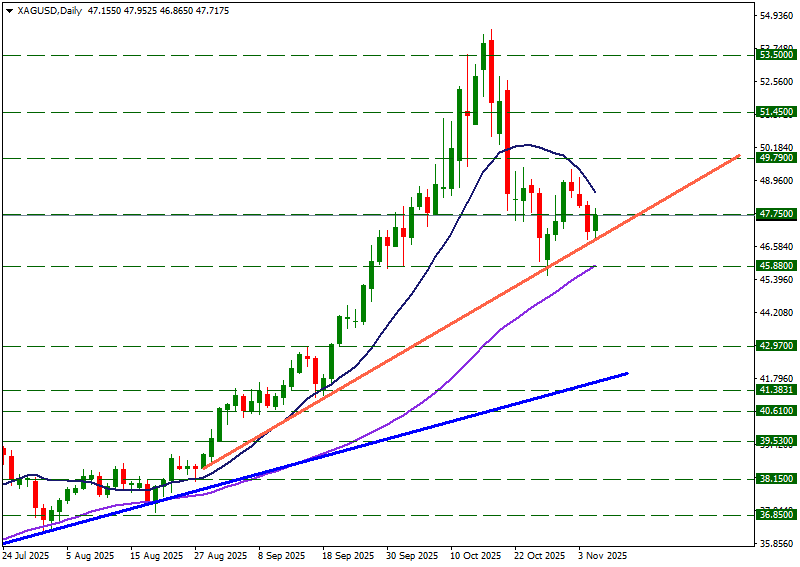This screenshot has width=800, height=567.
Task: Click the 24 Jul 2025 date label
Action: [25, 555]
